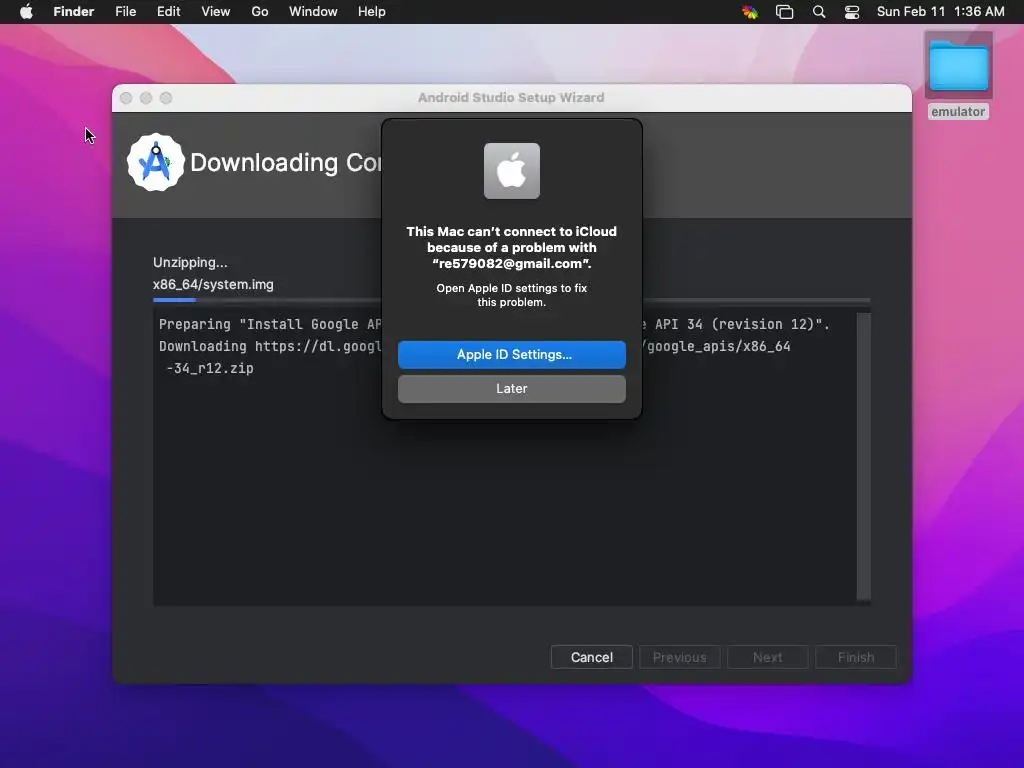The width and height of the screenshot is (1024, 768).
Task: Click the Next button in Setup Wizard
Action: [767, 657]
